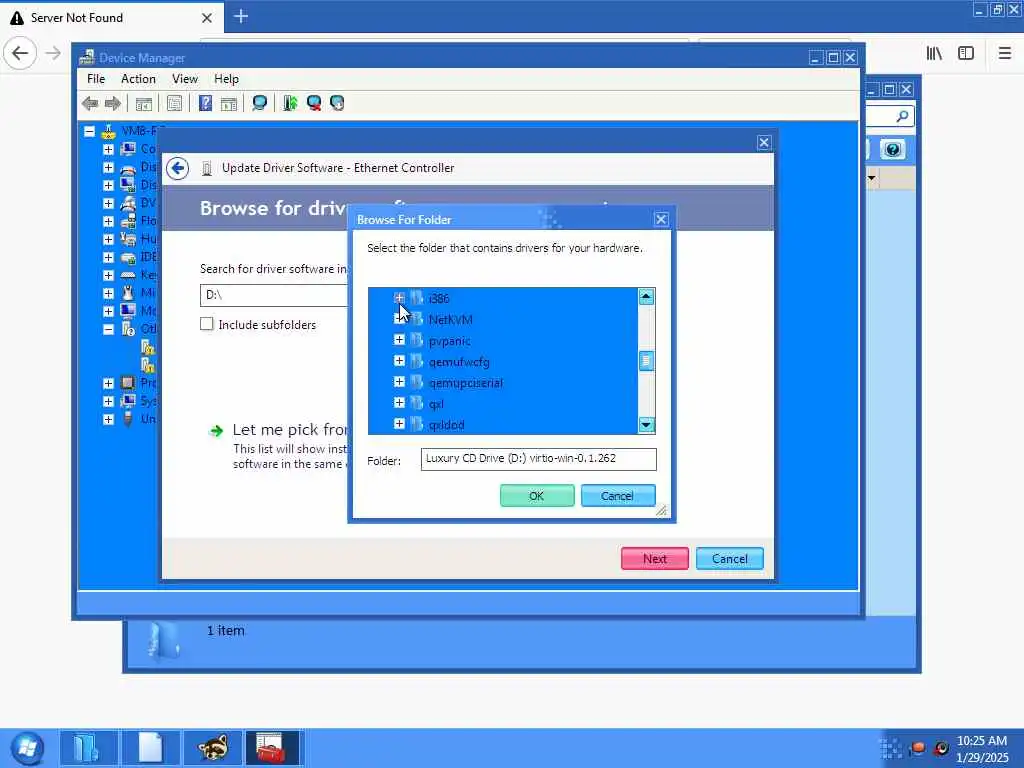Select the qemupciserial folder name

(x=466, y=382)
